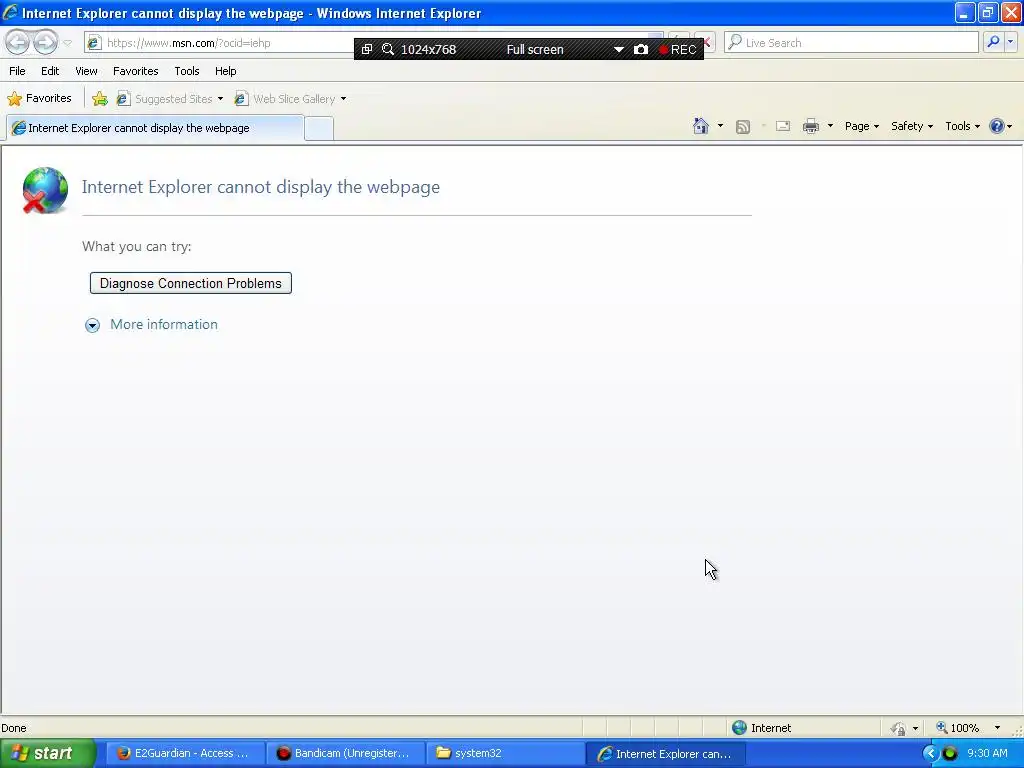Go forward with the Forward arrow button
1024x768 pixels.
point(45,43)
